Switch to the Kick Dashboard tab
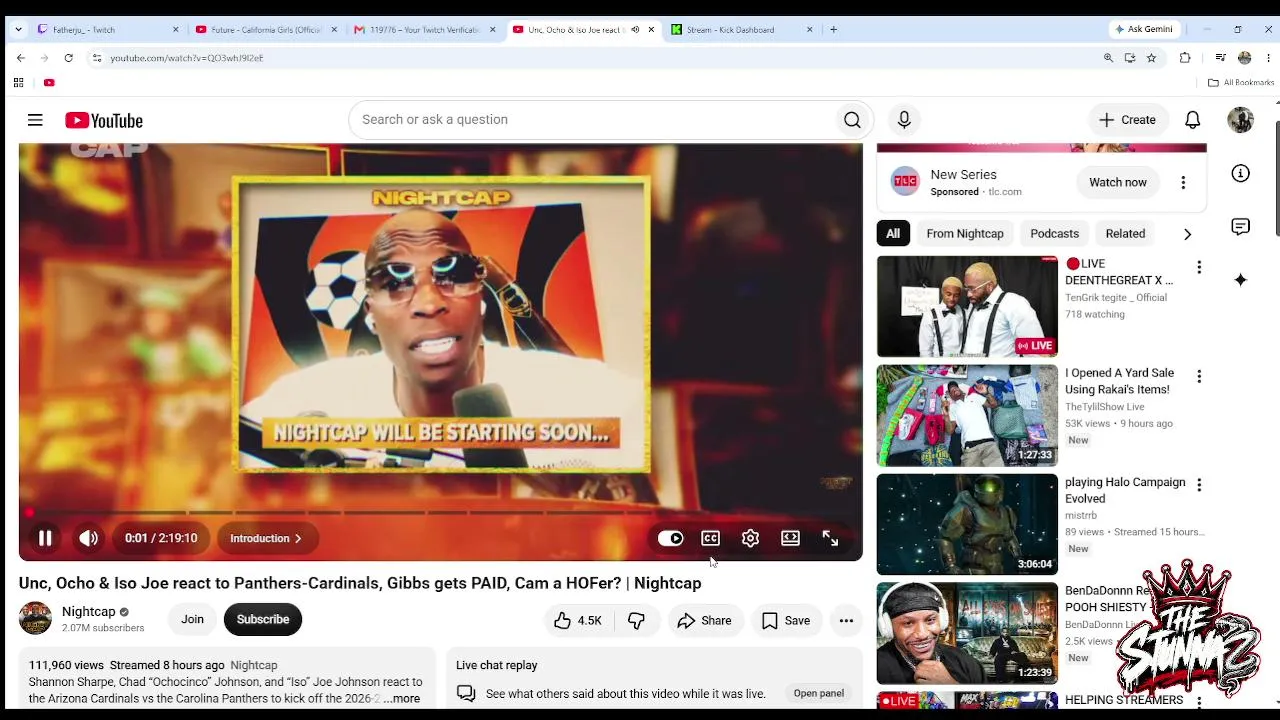This screenshot has width=1280, height=720. [x=742, y=30]
